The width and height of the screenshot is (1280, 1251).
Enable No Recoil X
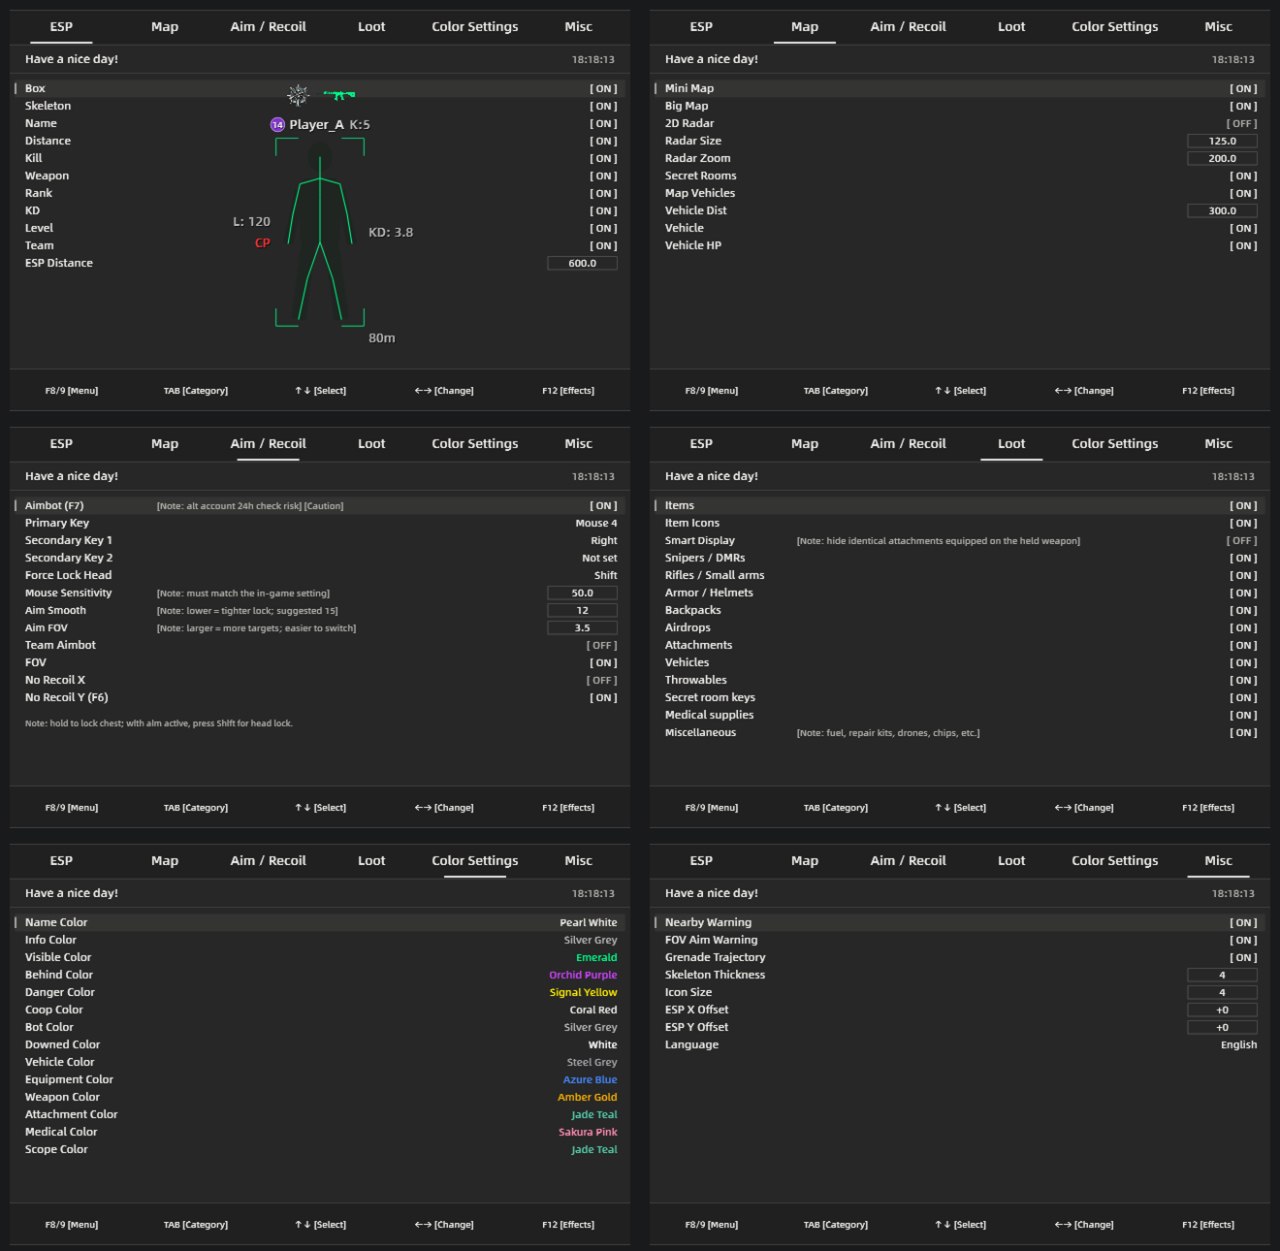pyautogui.click(x=602, y=681)
